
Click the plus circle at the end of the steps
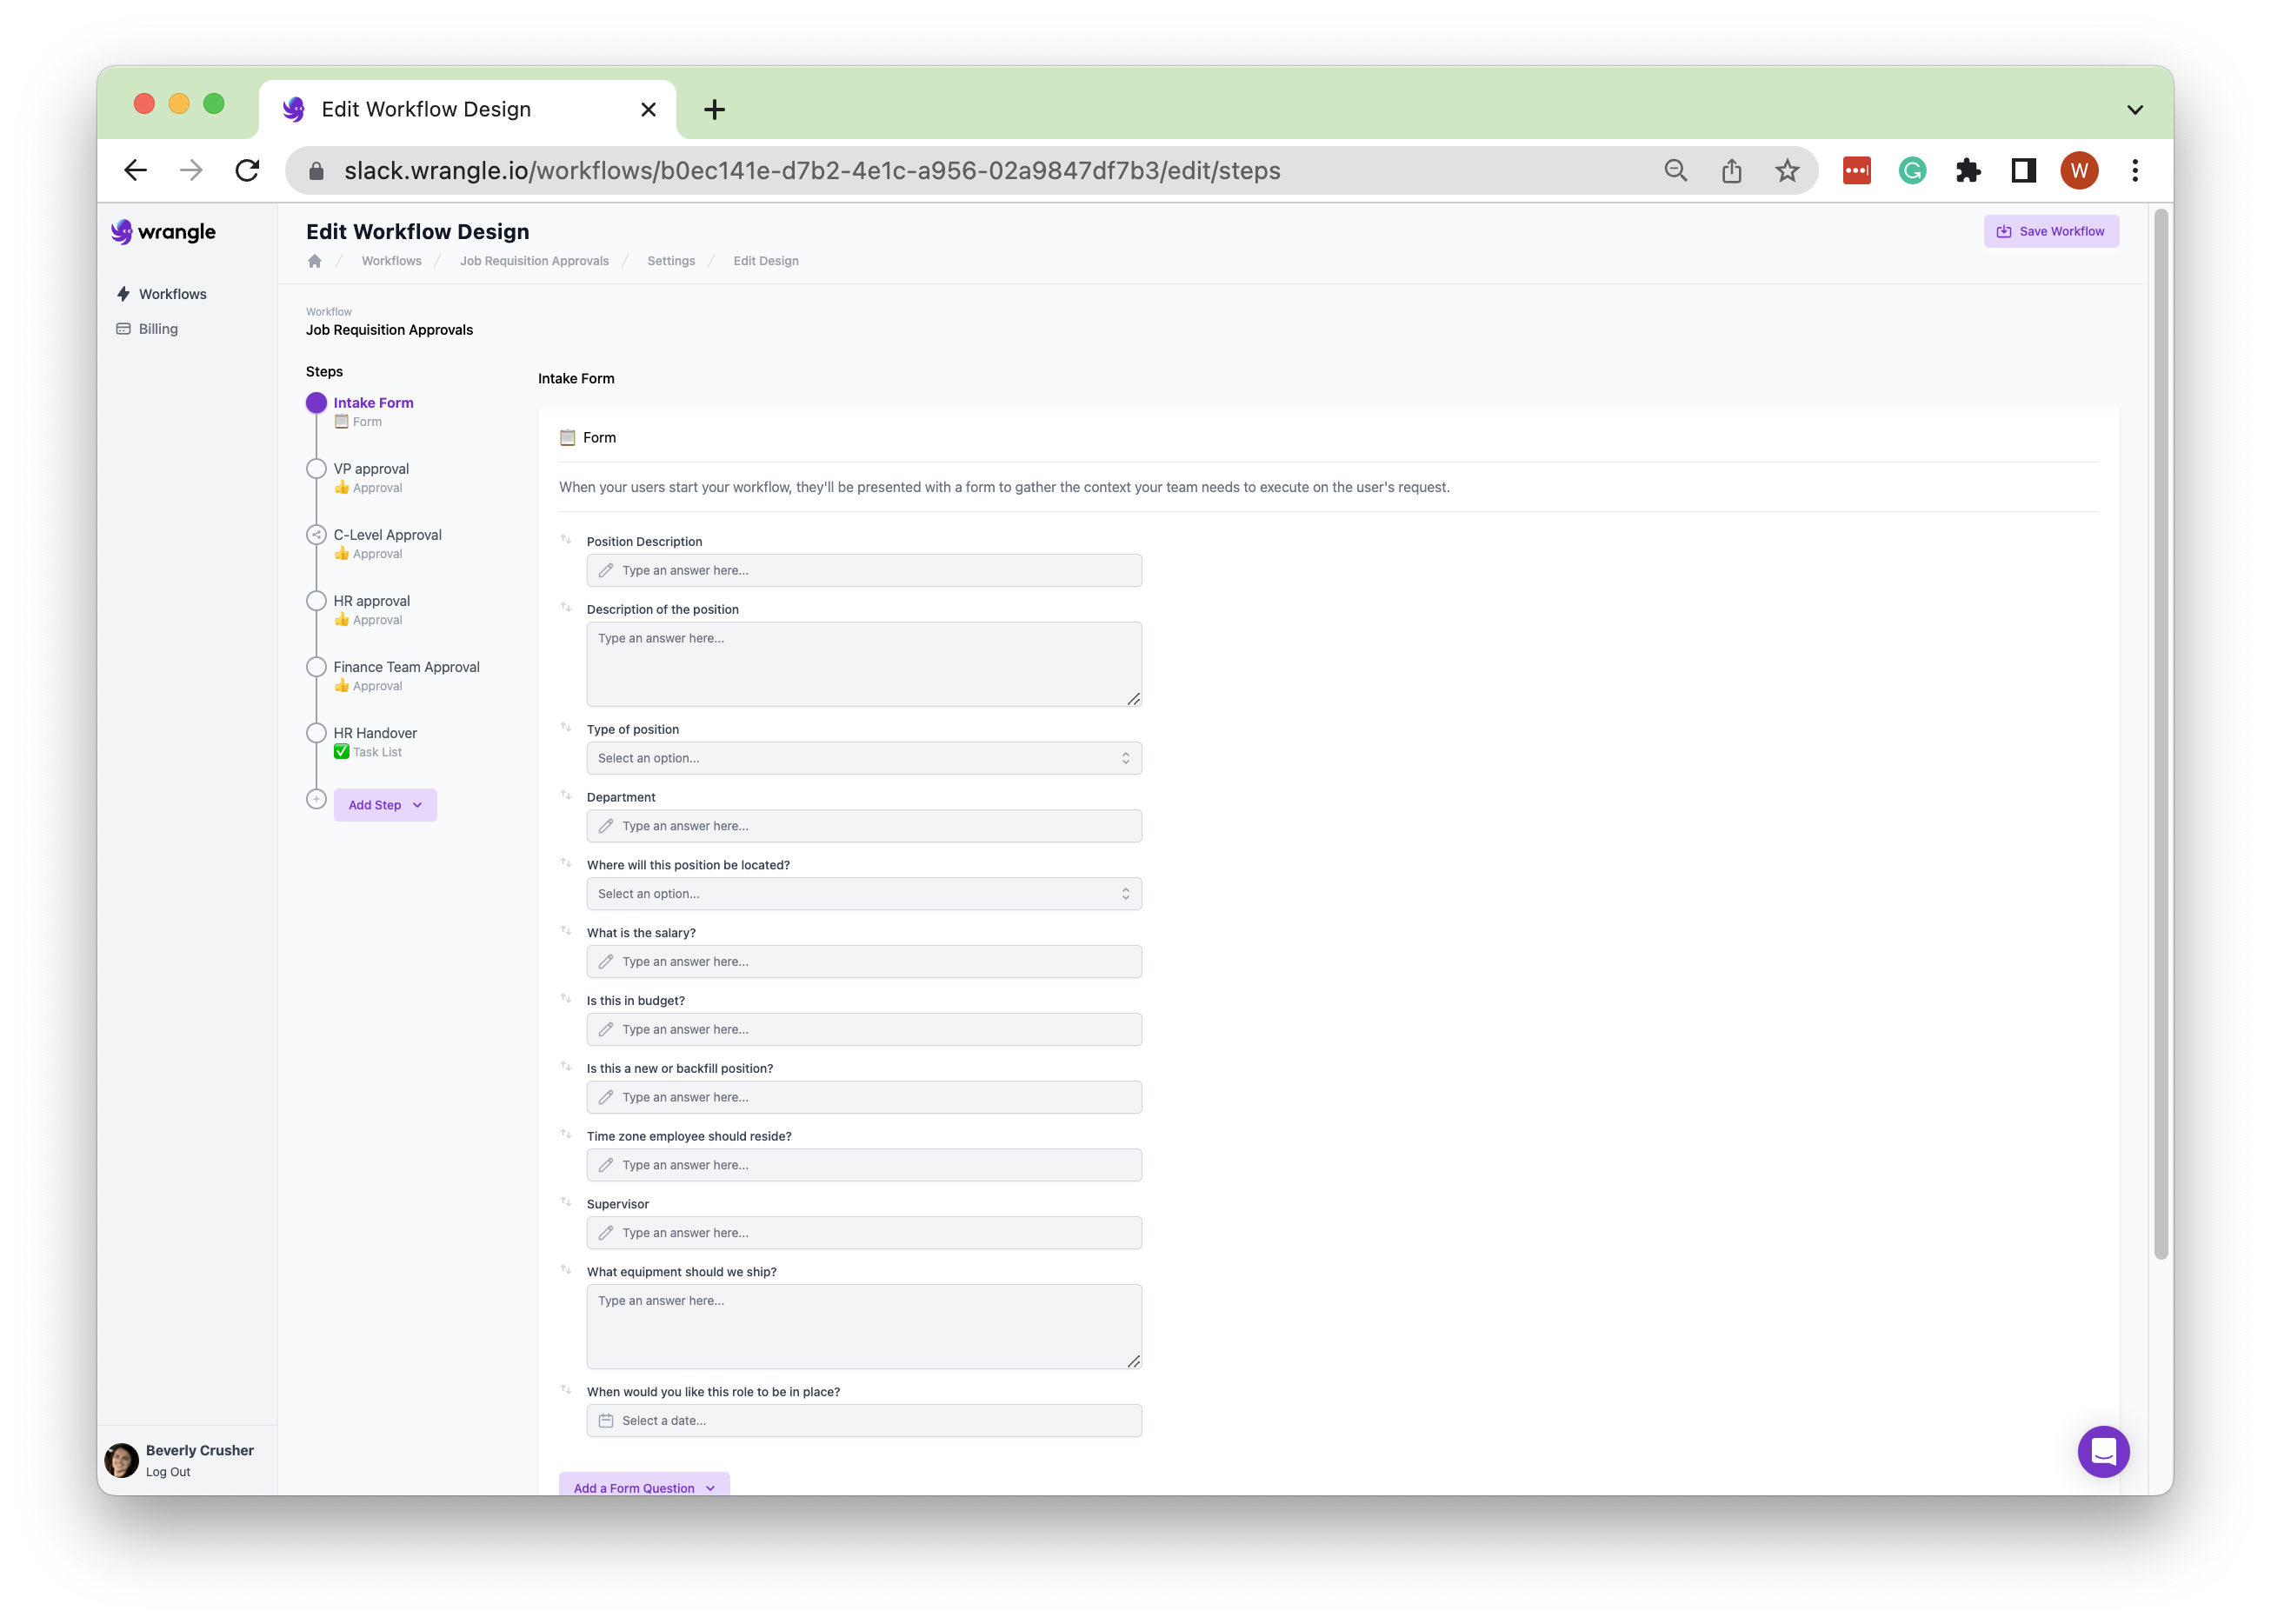(316, 800)
